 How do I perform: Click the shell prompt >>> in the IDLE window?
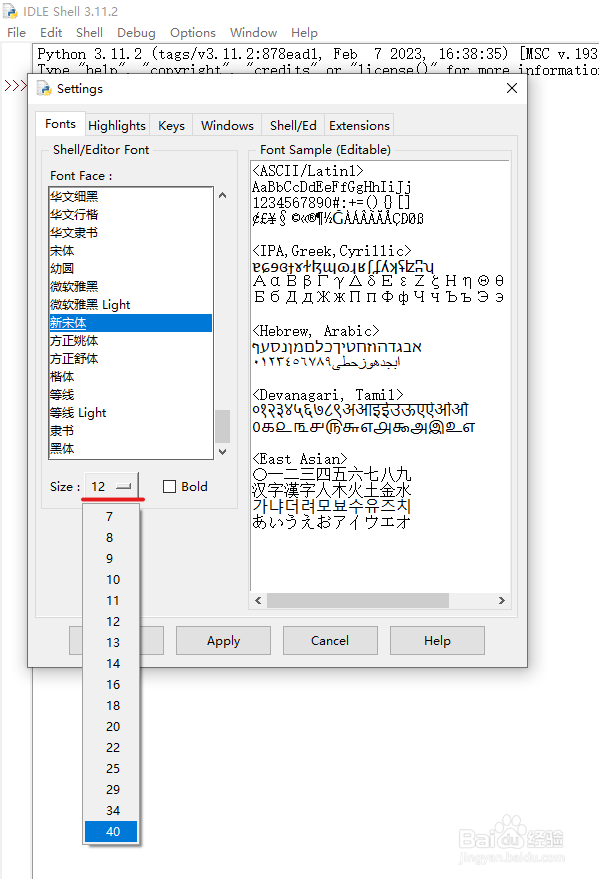click(x=15, y=86)
